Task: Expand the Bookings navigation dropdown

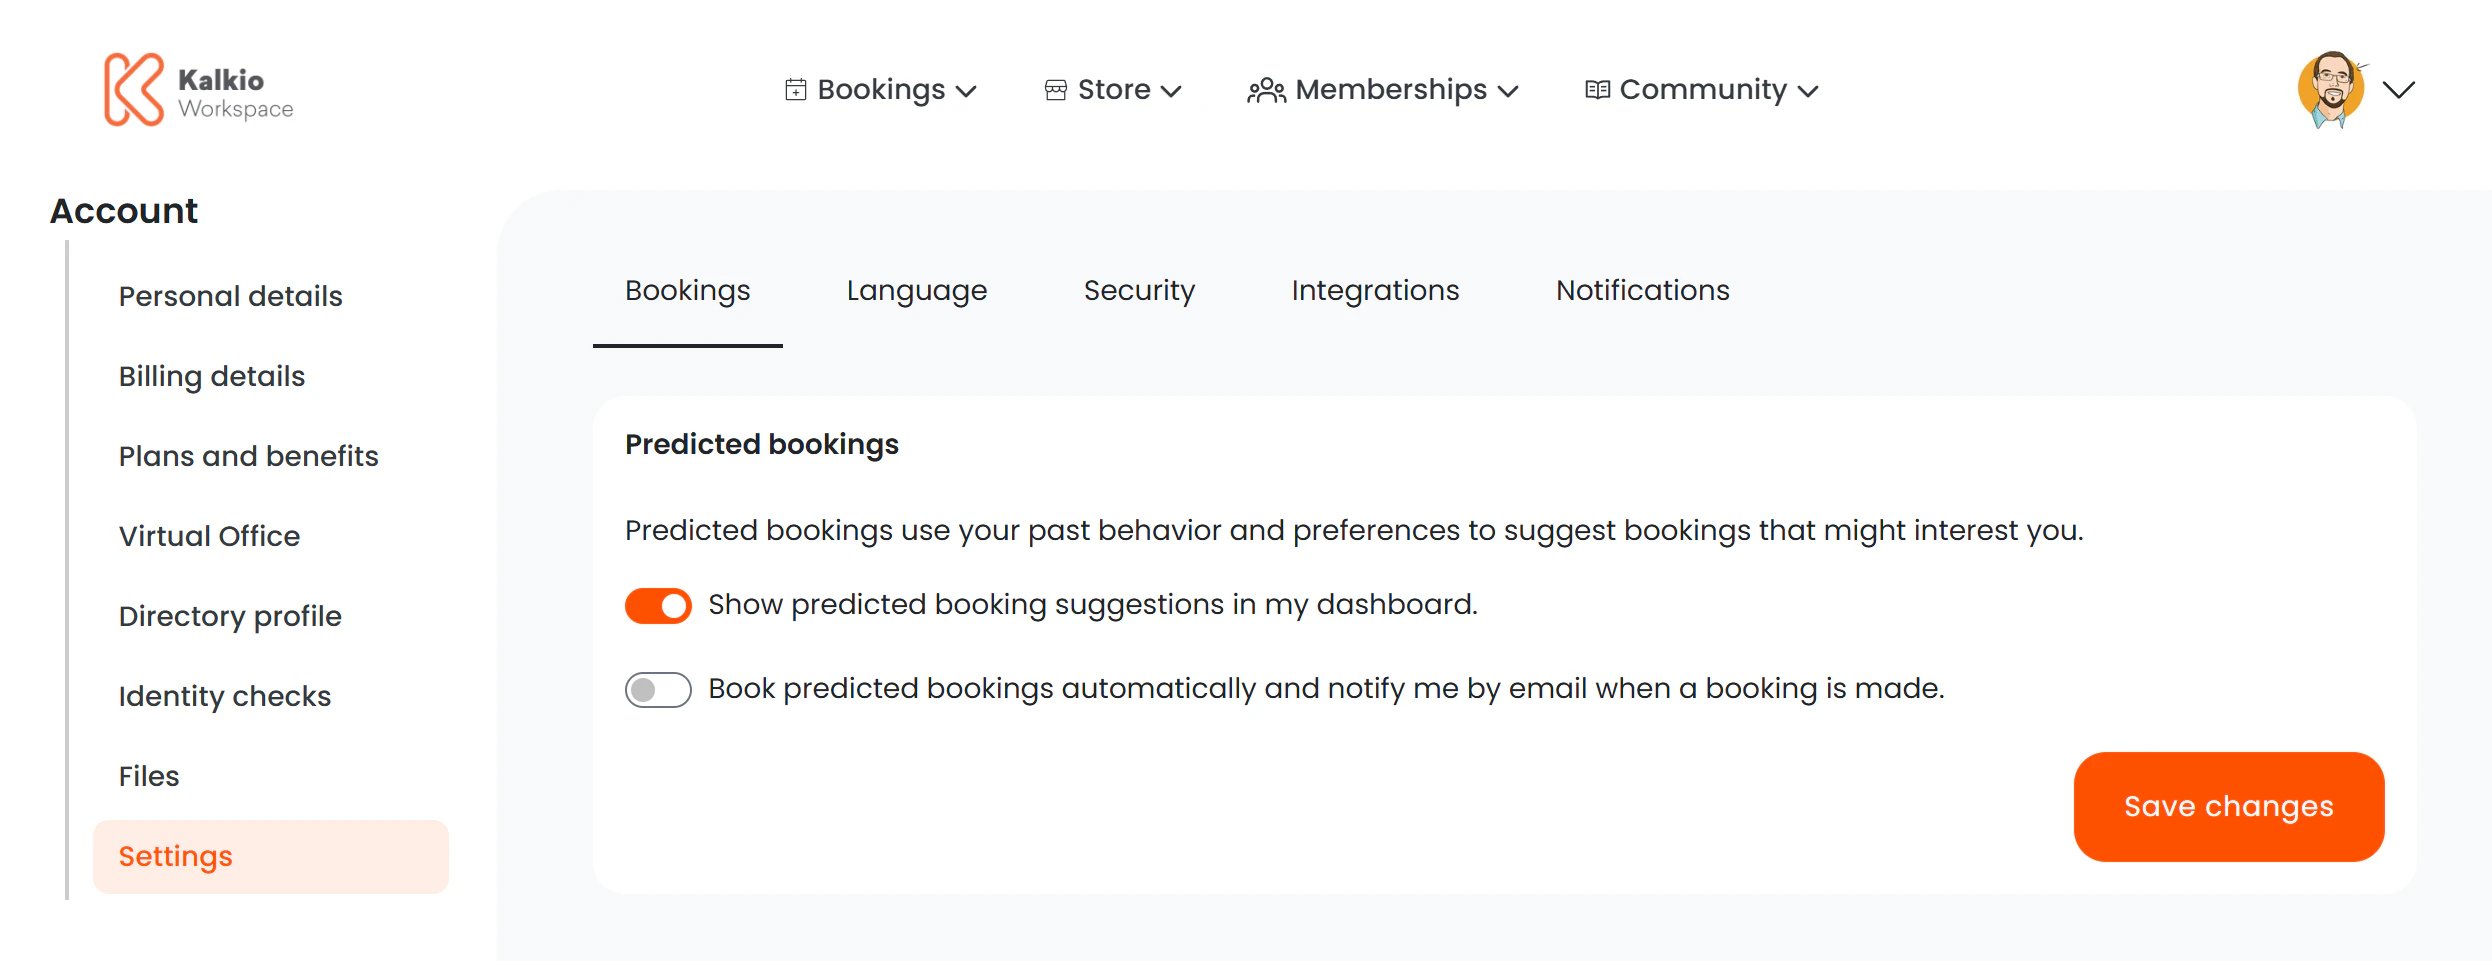Action: tap(968, 91)
